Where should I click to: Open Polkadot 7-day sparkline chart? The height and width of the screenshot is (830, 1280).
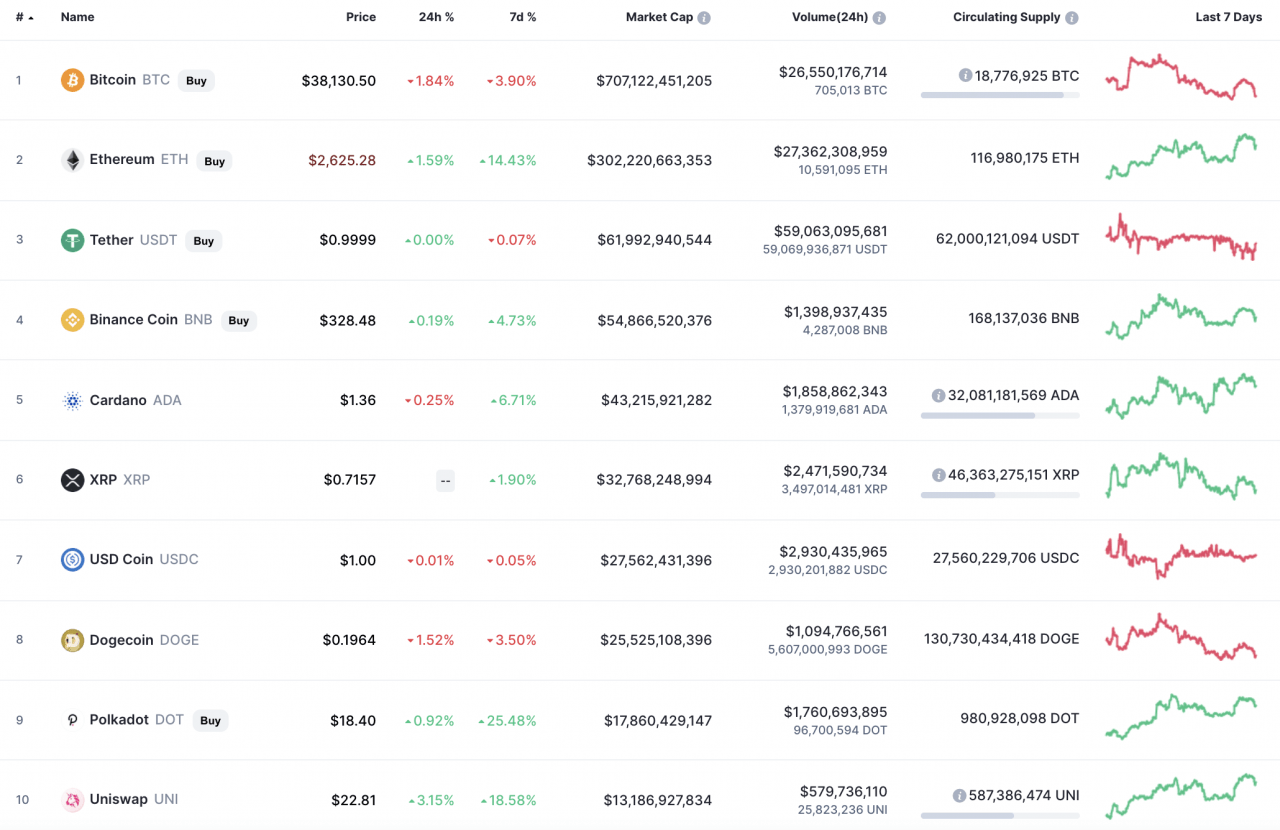[1181, 717]
